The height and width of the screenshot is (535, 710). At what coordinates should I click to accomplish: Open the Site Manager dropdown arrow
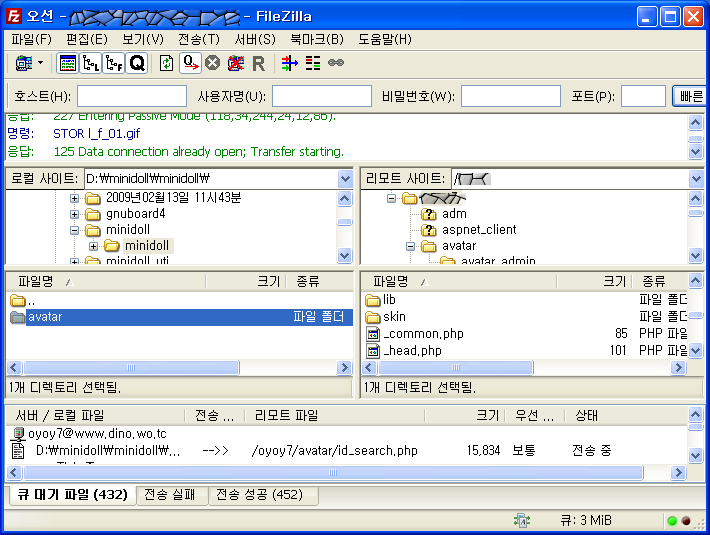point(40,62)
